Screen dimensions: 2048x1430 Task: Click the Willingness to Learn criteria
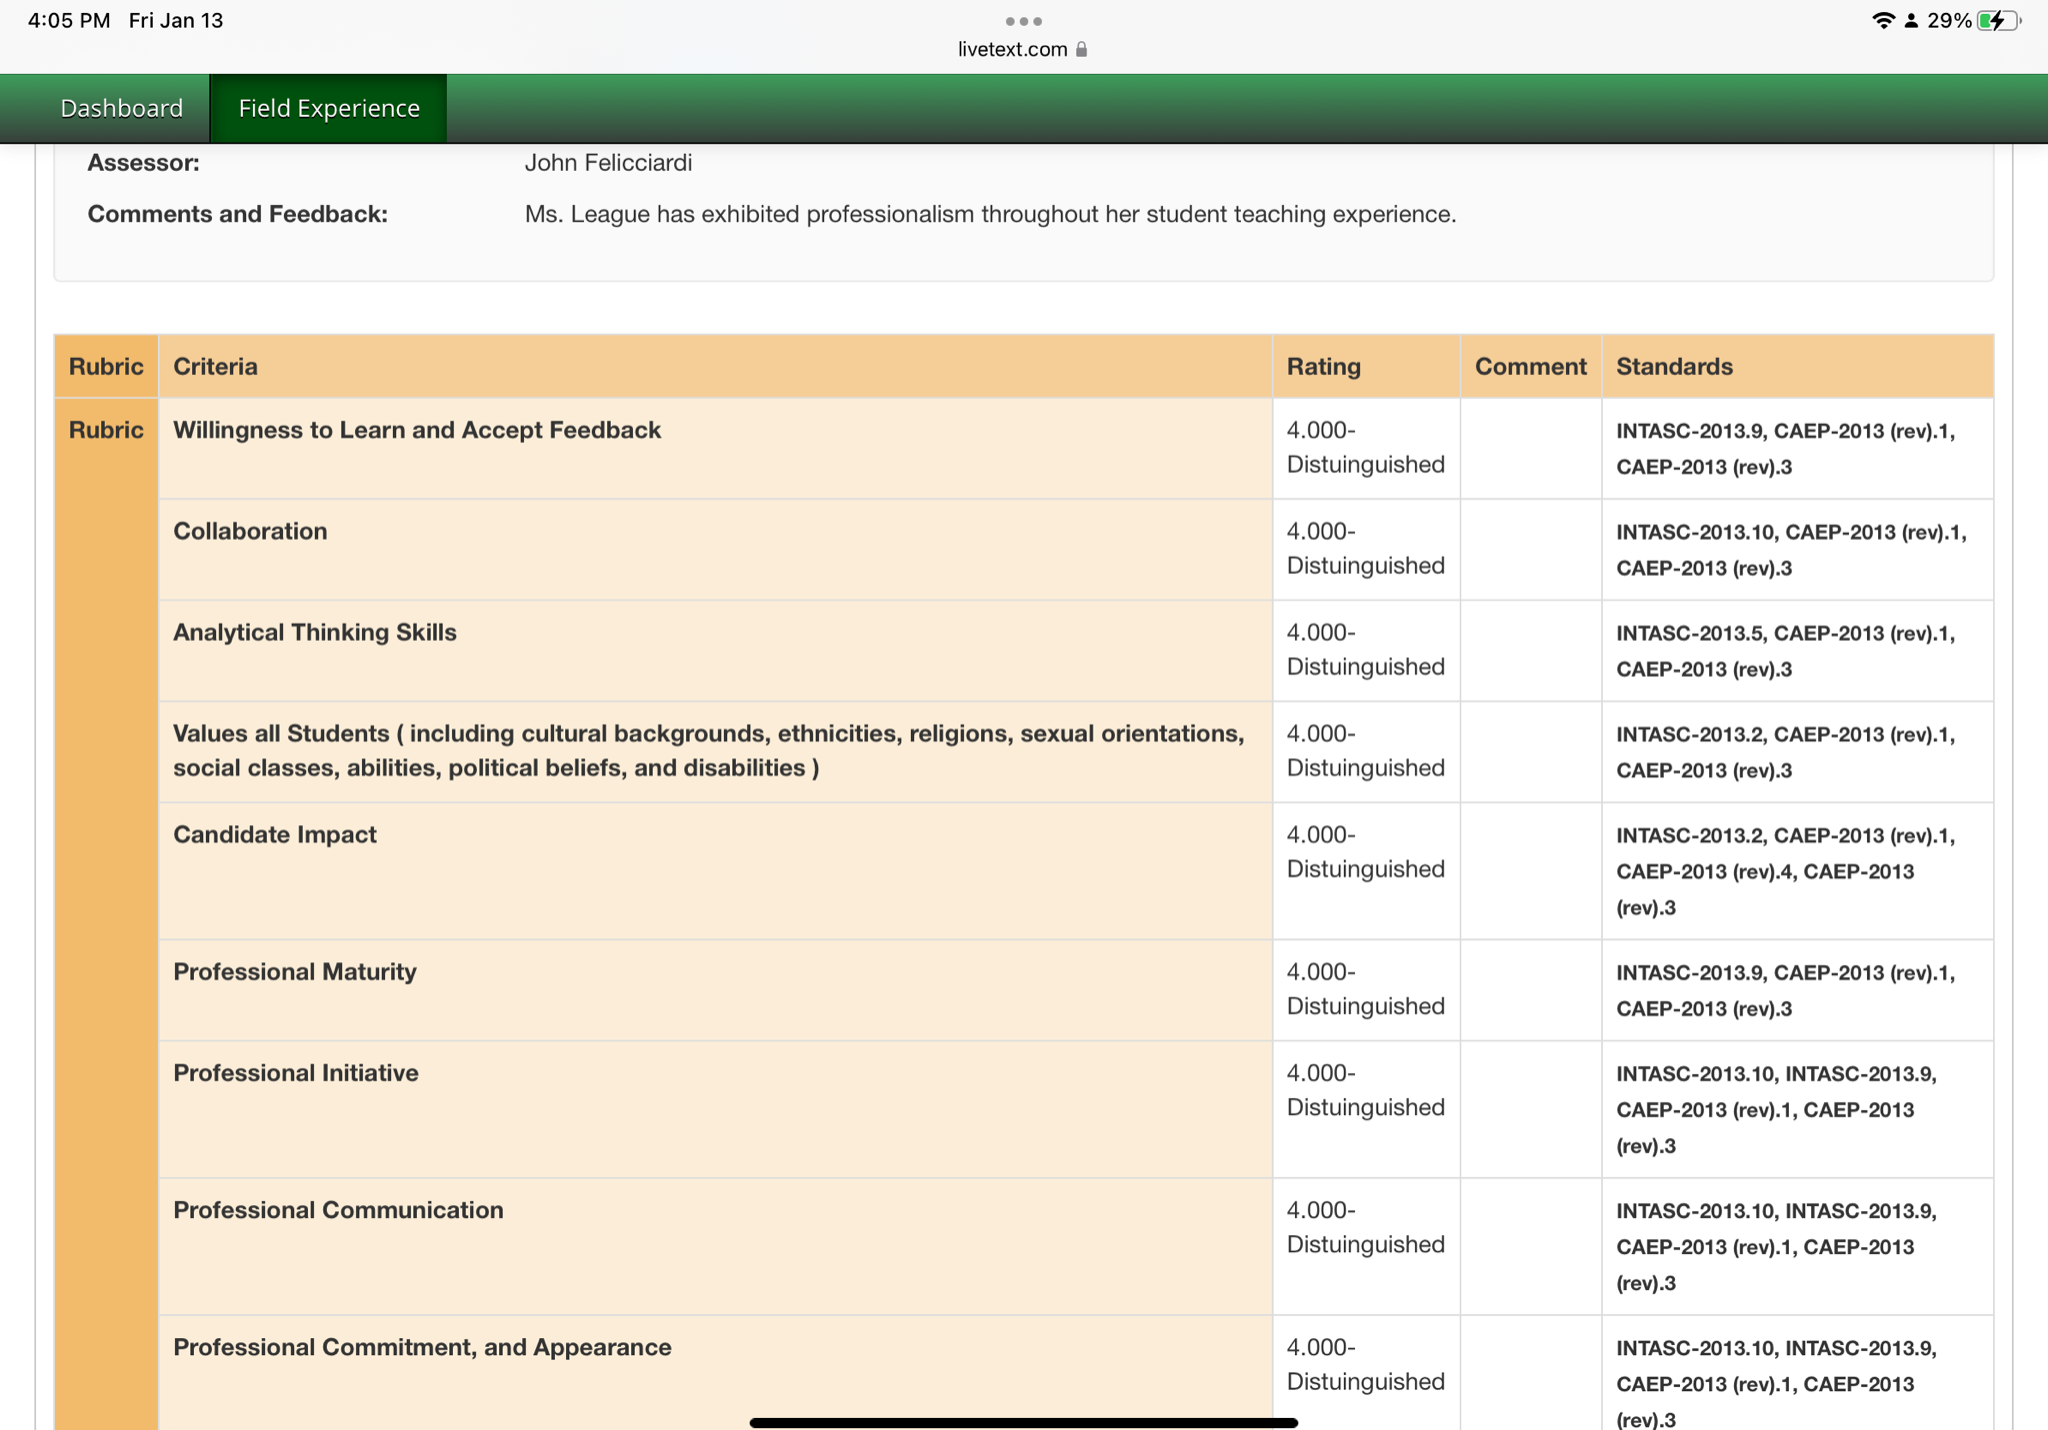[416, 430]
